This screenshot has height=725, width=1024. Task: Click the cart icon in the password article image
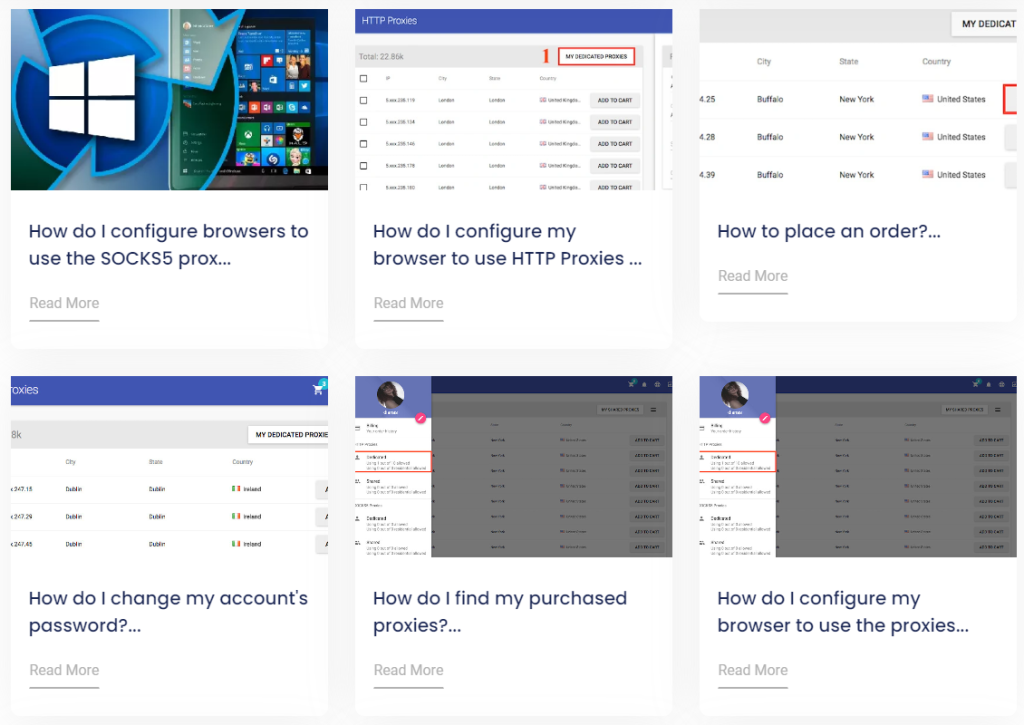319,389
